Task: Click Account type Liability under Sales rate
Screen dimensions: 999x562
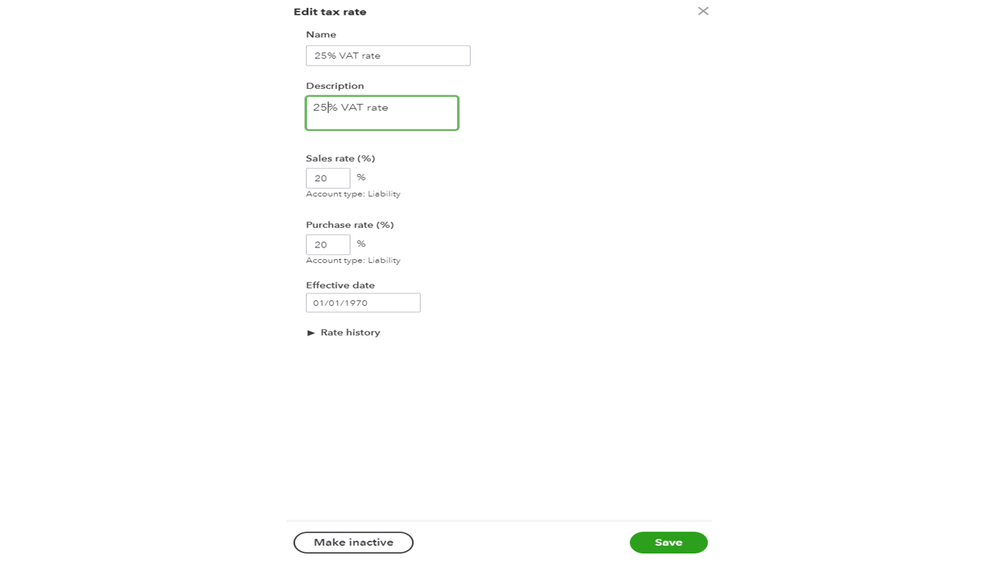Action: [352, 194]
